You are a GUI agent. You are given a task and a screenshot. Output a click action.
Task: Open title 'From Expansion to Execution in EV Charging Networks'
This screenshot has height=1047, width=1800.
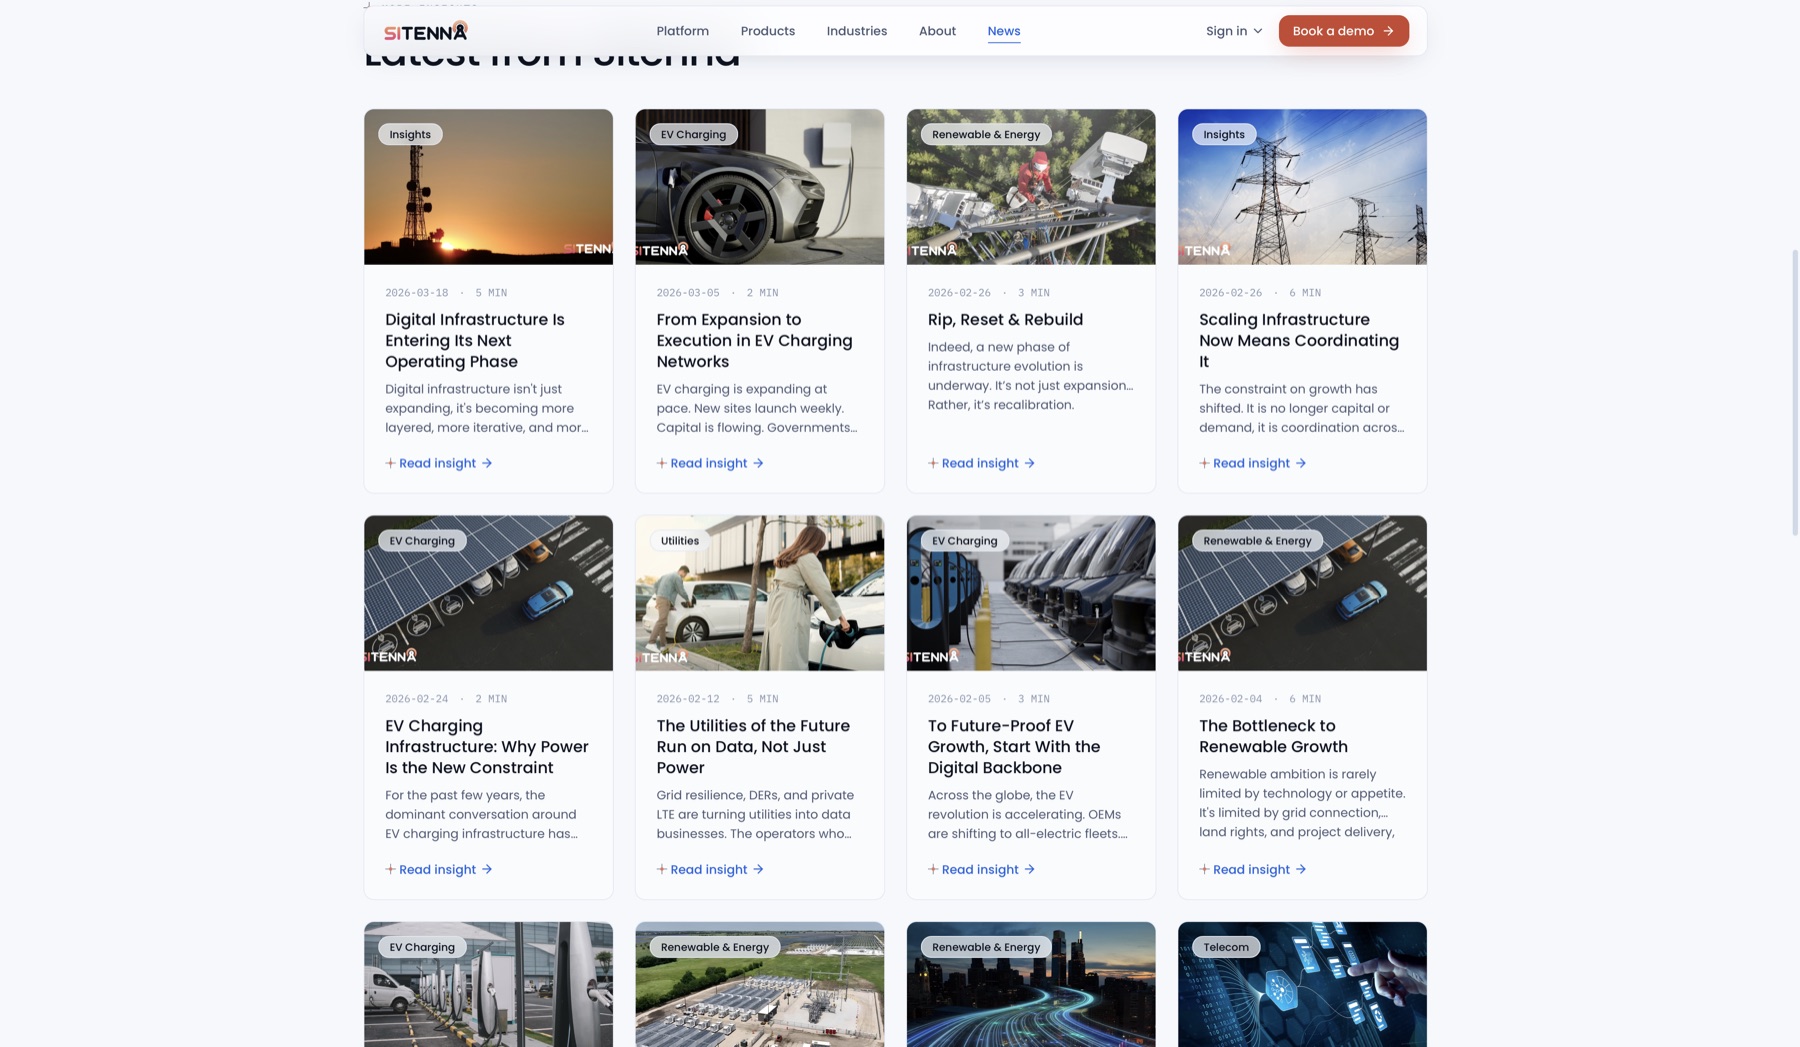tap(754, 340)
